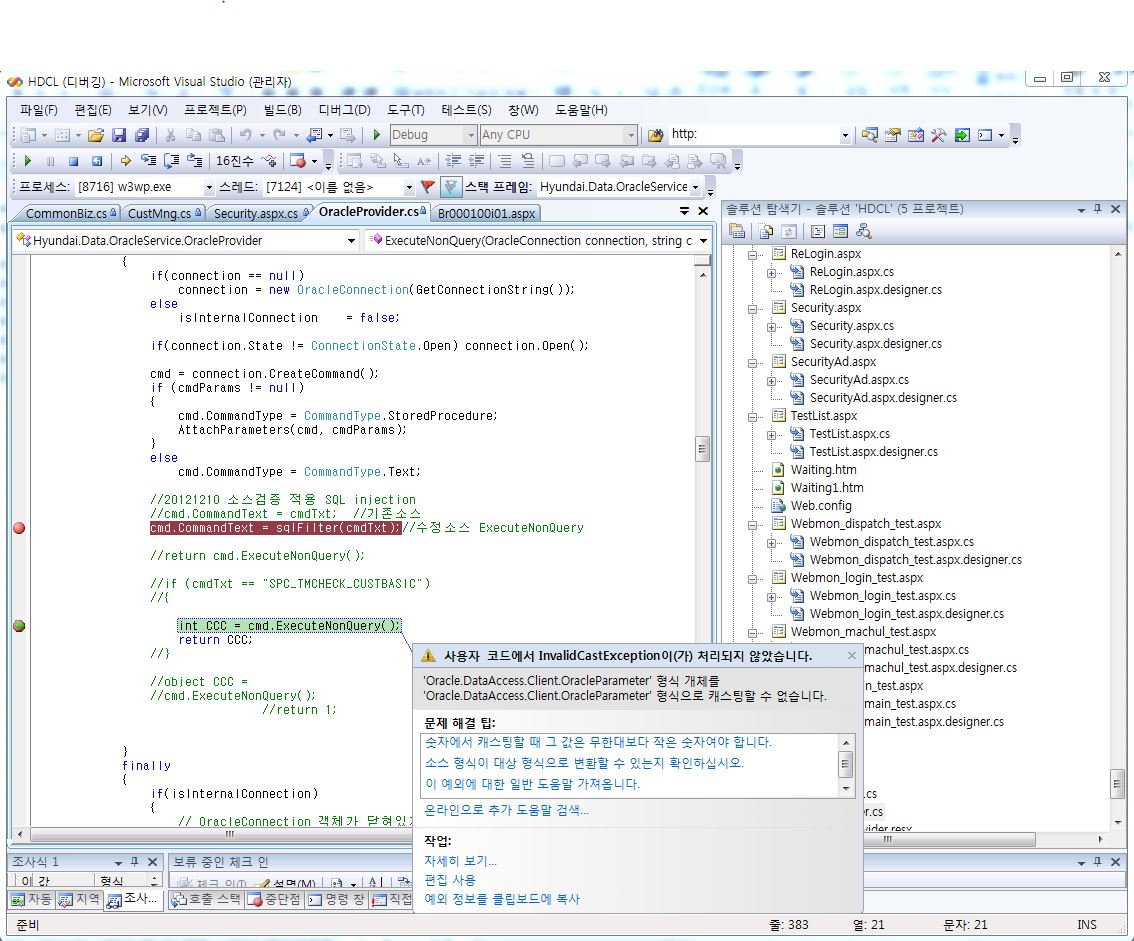Viewport: 1134px width, 941px height.
Task: Open the ExecuteNonQuery members dropdown
Action: (x=703, y=241)
